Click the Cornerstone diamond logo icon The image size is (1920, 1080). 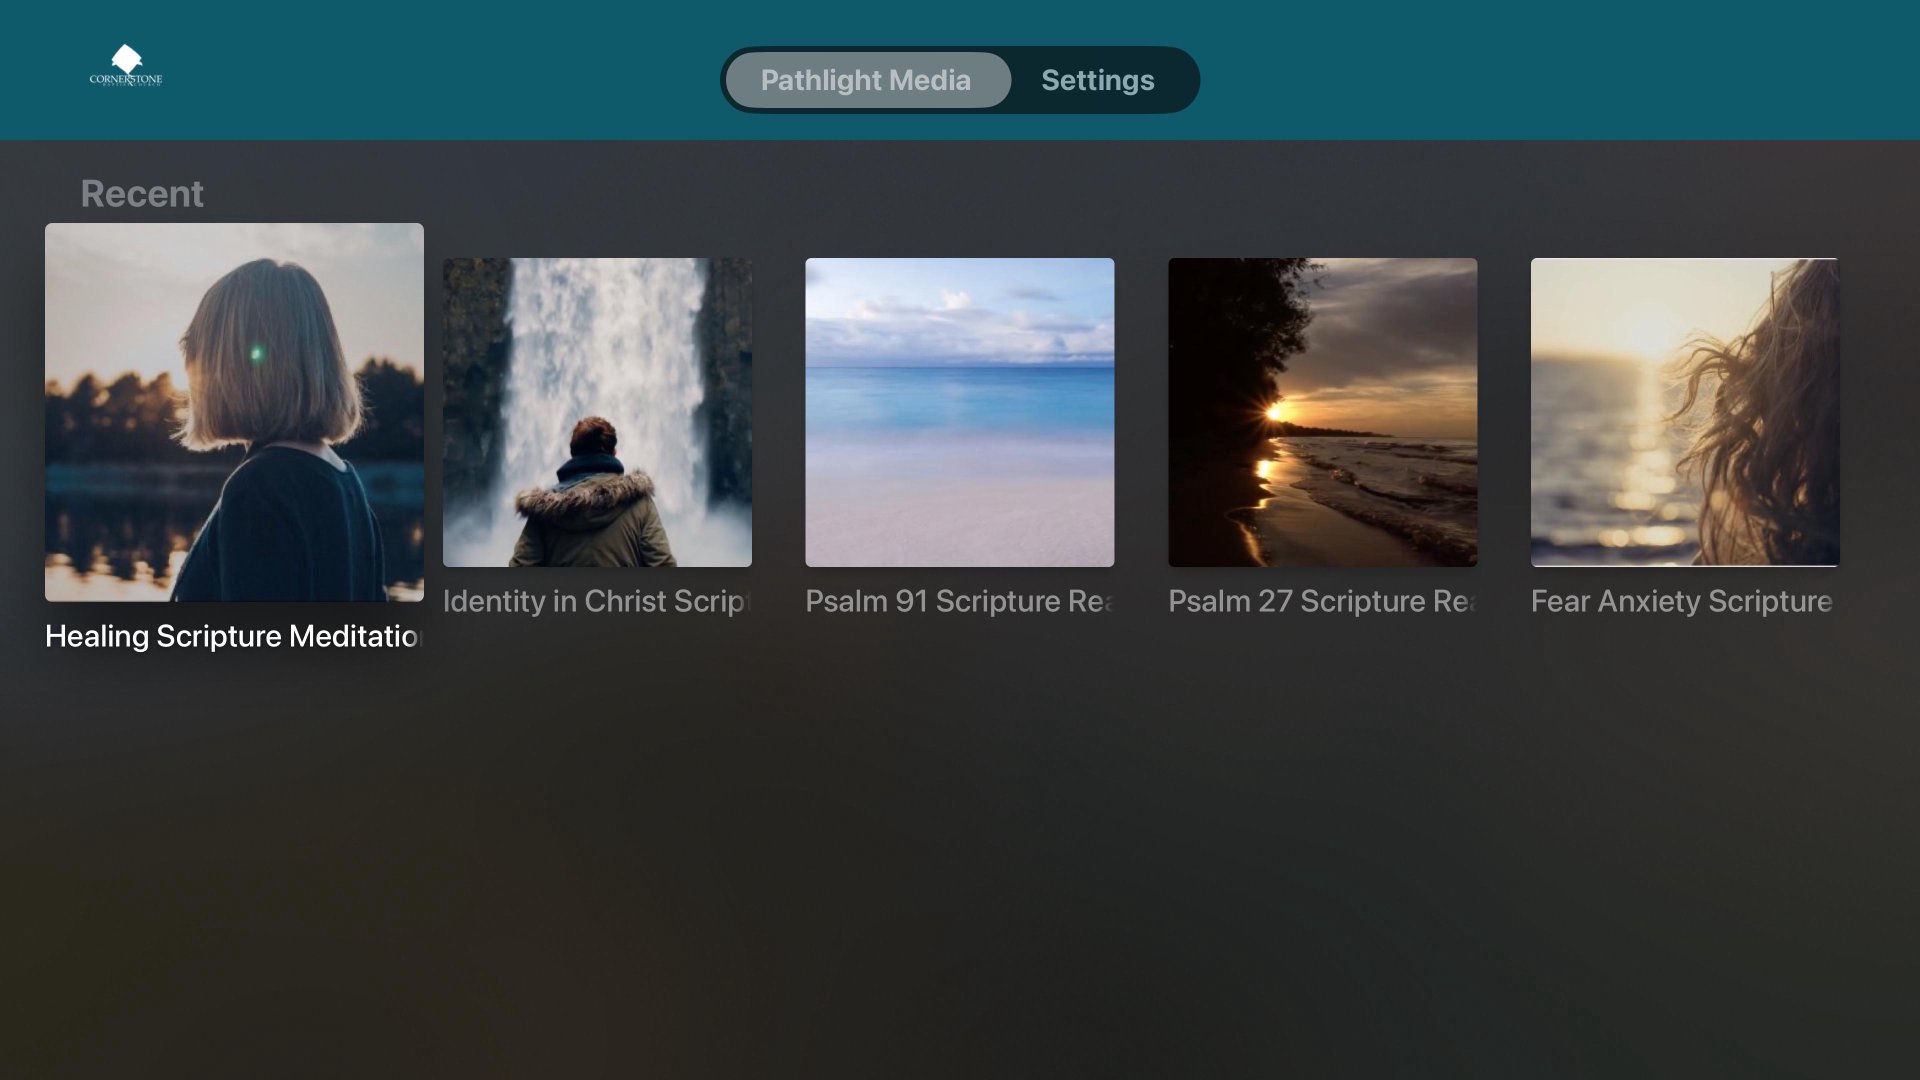[126, 58]
